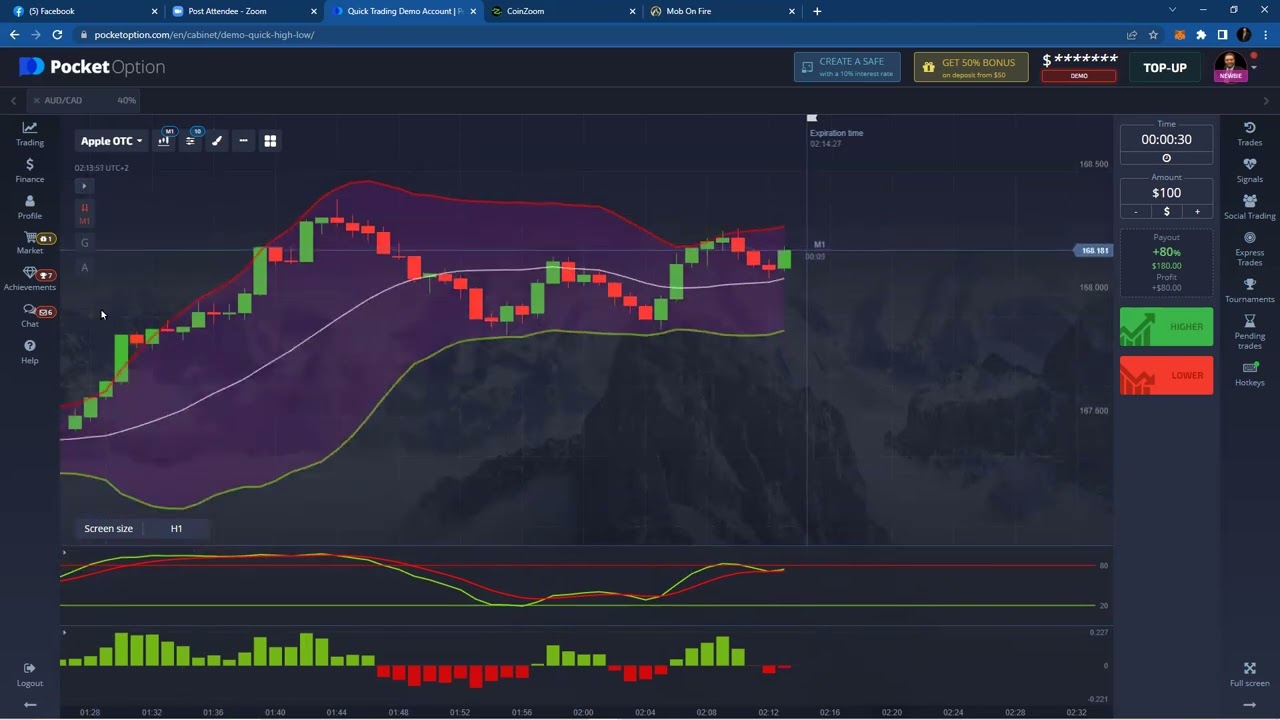
Task: Click the 00:00:30 time field
Action: point(1166,140)
